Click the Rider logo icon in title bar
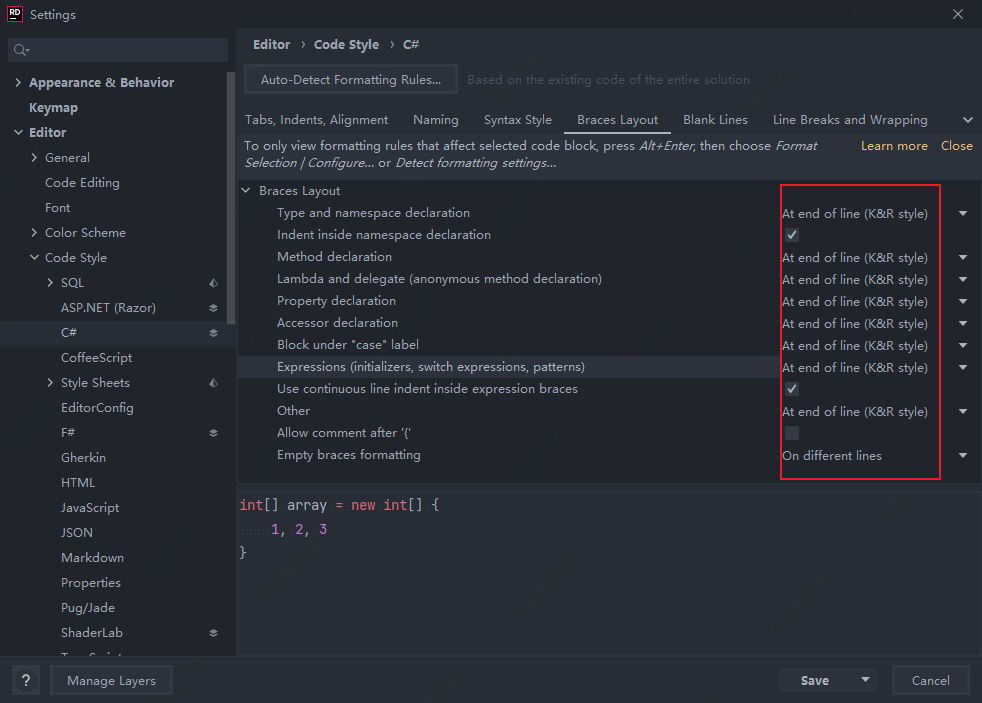Screen dimensions: 982x703 tap(14, 14)
